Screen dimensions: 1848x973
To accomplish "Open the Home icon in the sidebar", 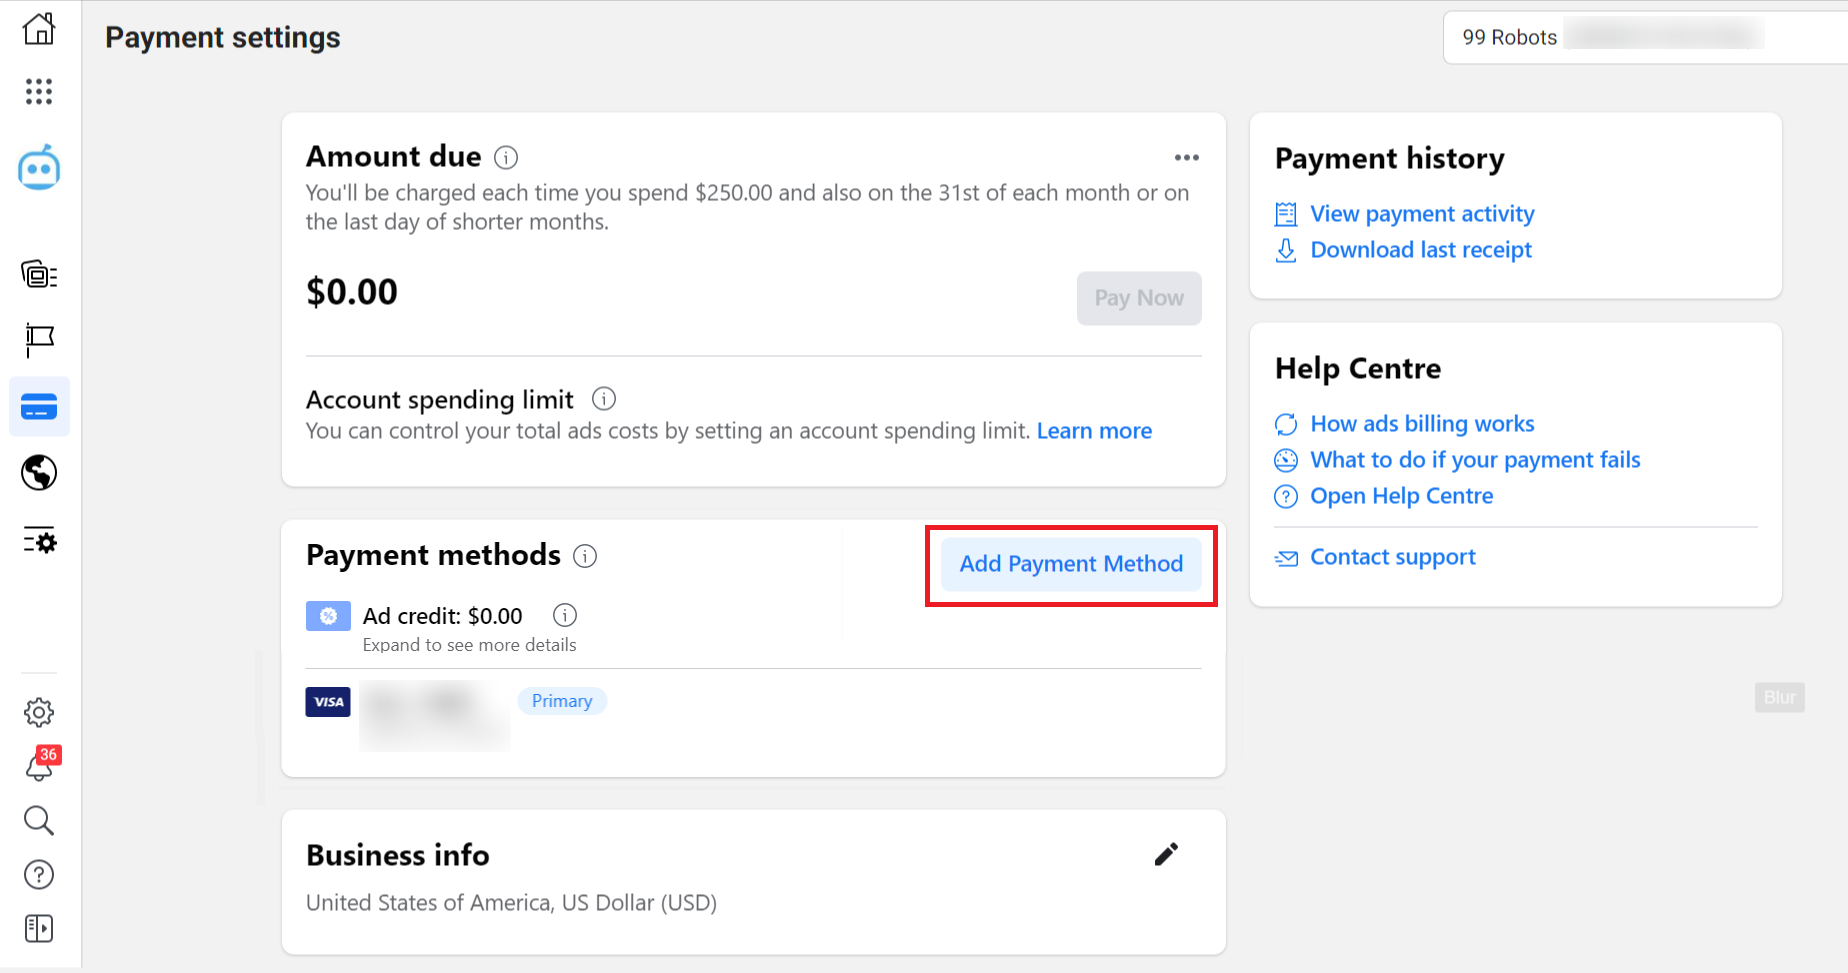I will (39, 29).
